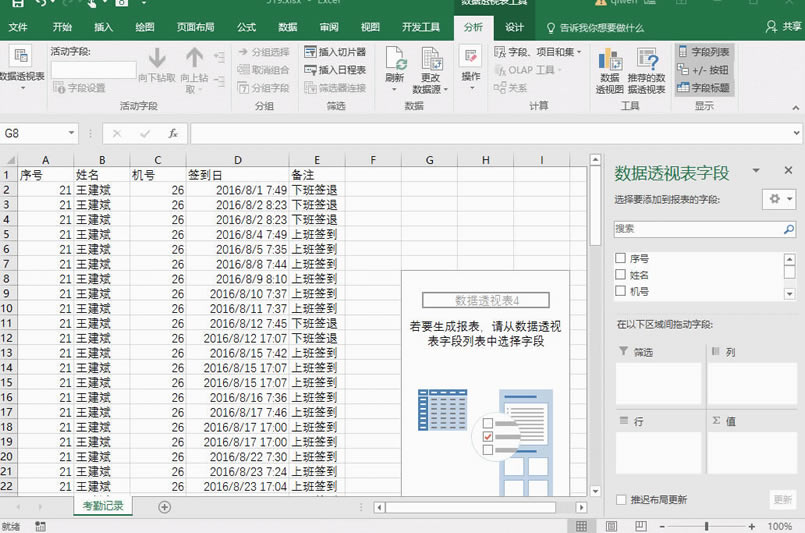Click the 更新 button in the field pane

point(782,500)
